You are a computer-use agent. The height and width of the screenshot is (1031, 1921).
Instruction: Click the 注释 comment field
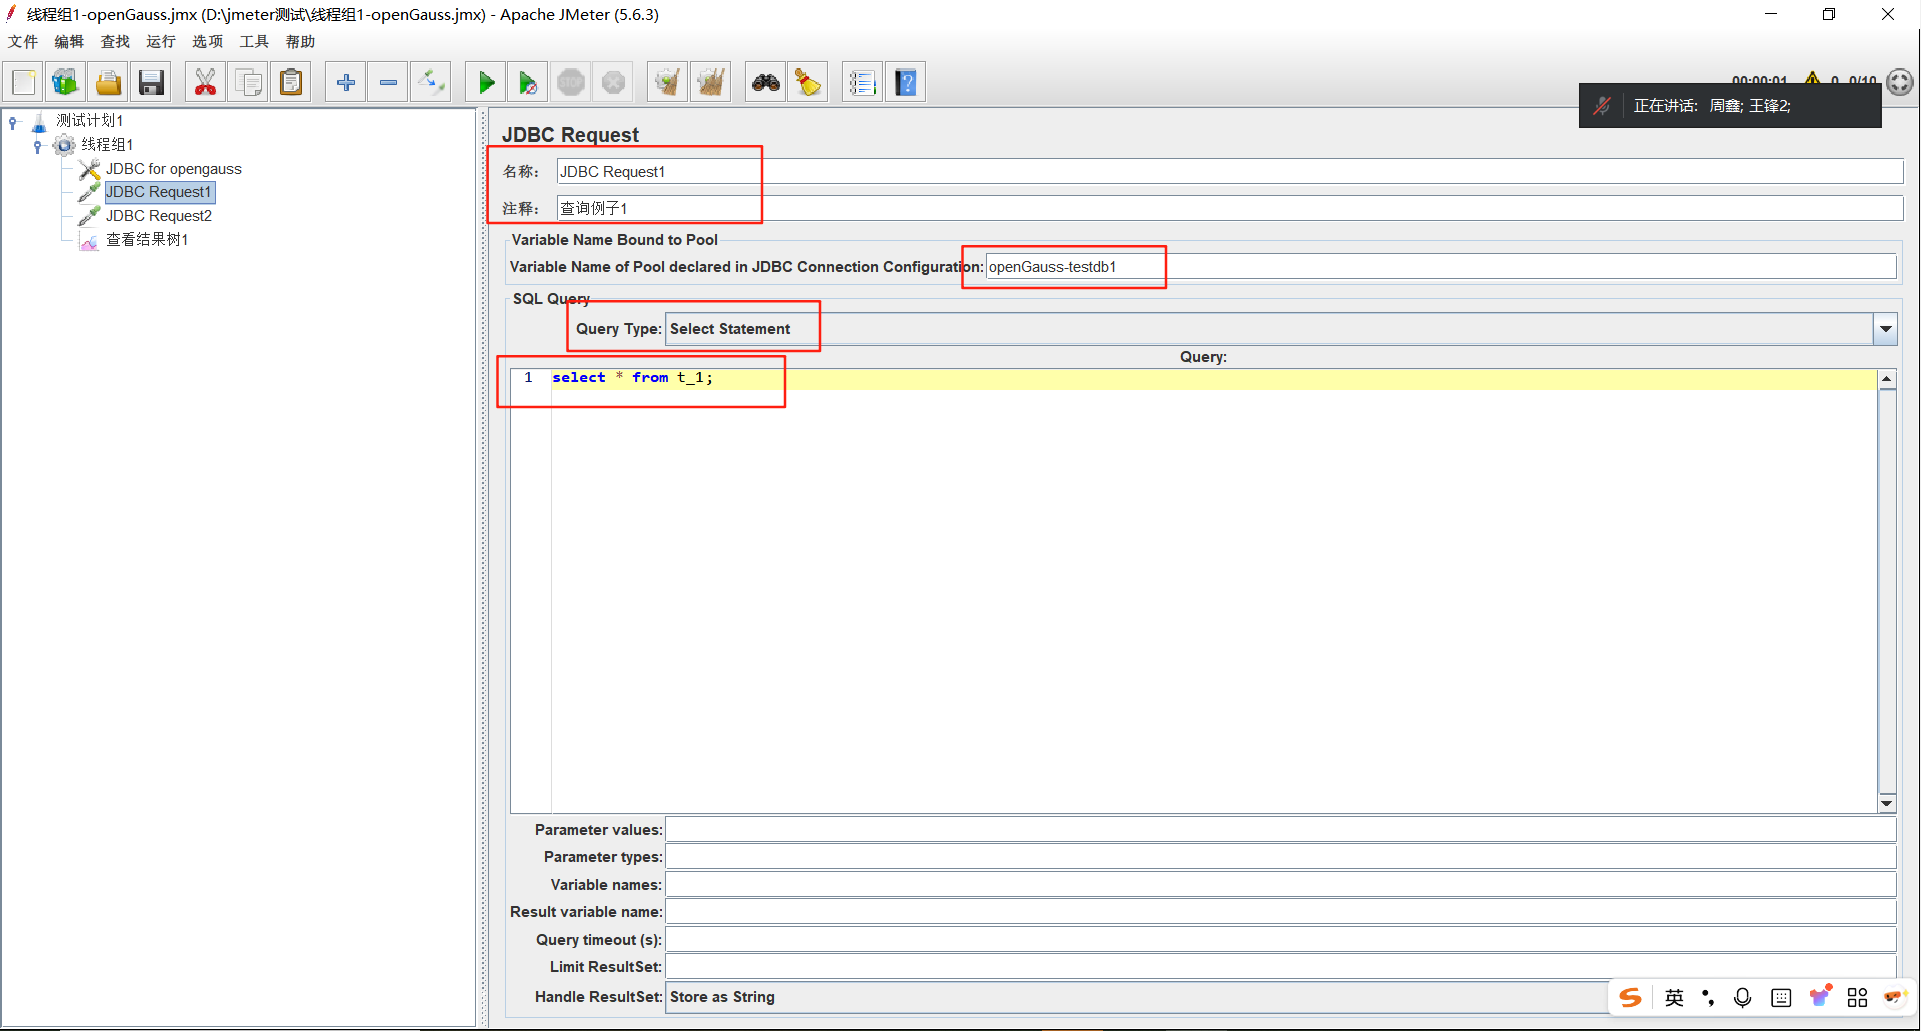pyautogui.click(x=1229, y=208)
